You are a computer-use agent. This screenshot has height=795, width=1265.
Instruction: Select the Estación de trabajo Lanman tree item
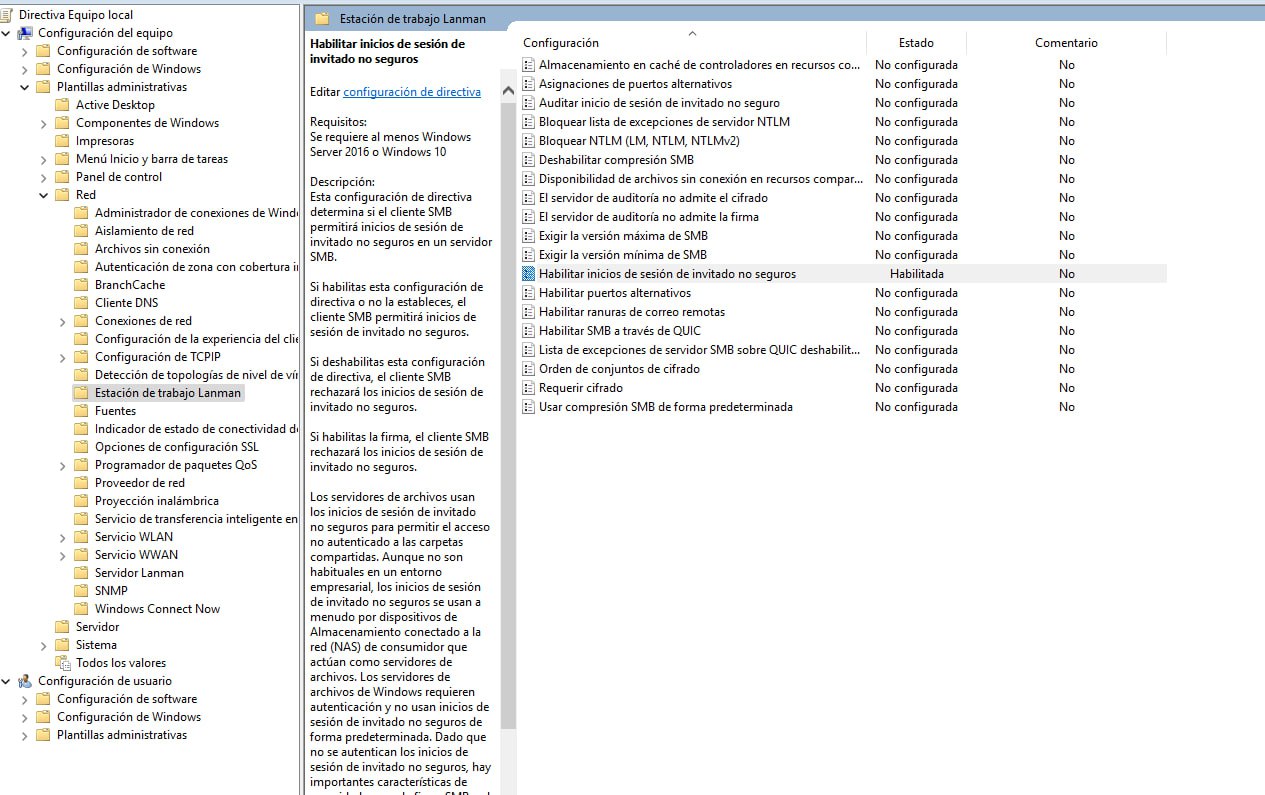(x=168, y=393)
